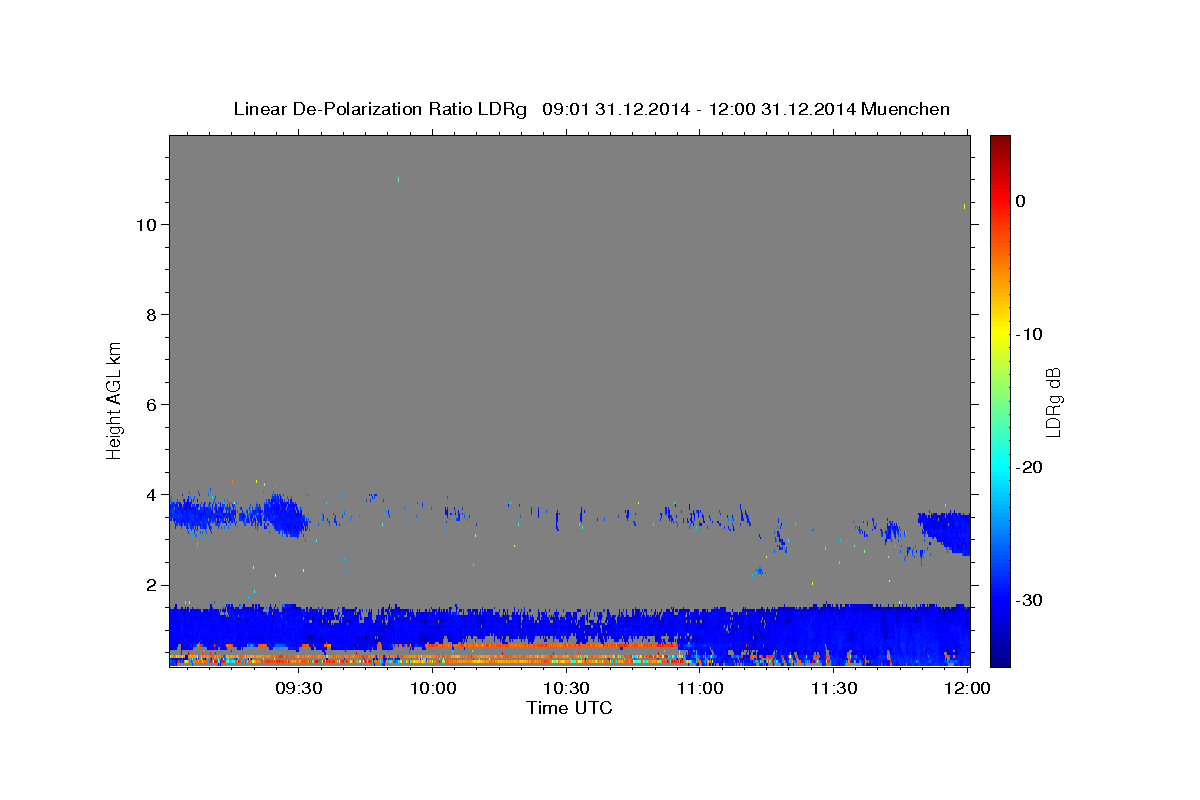Click the 'Height AGL km' axis label

pos(114,400)
